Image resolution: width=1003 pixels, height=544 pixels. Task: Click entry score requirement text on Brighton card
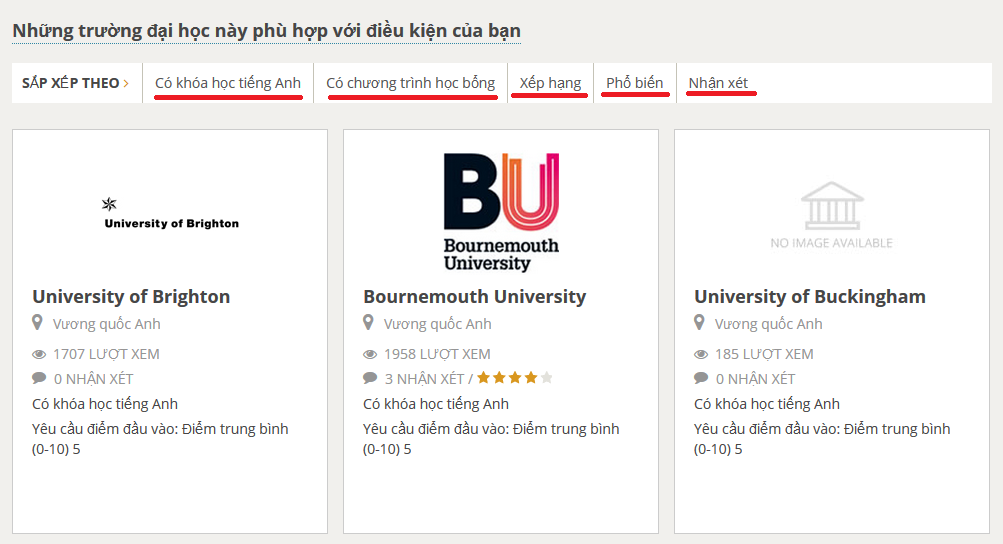pyautogui.click(x=160, y=438)
